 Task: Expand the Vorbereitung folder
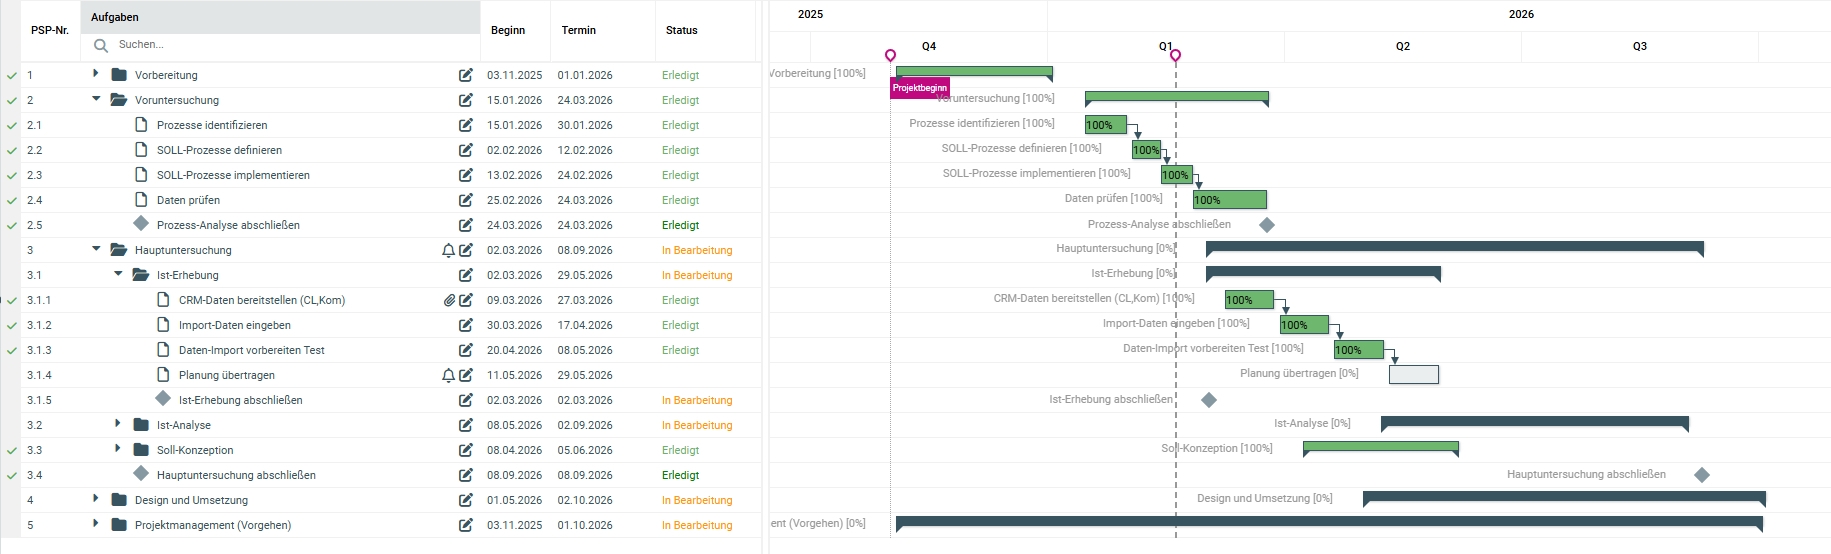coord(96,74)
